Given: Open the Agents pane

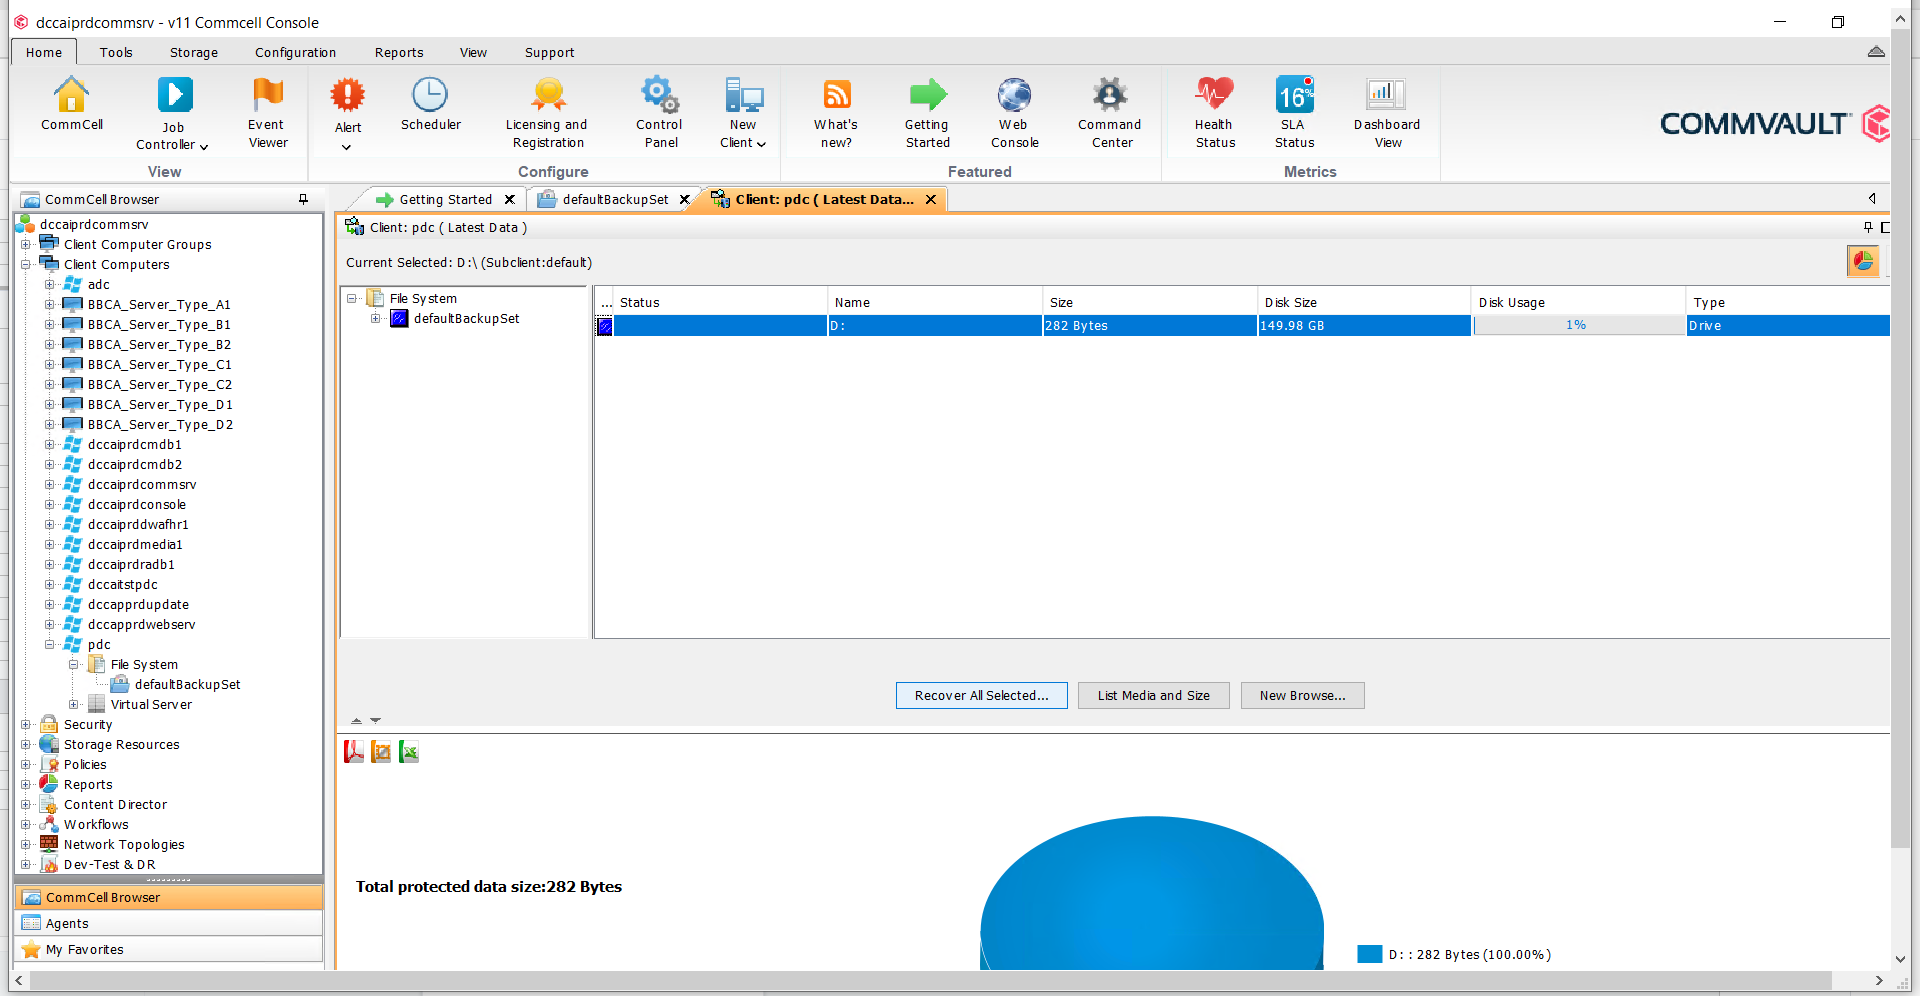Looking at the screenshot, I should pyautogui.click(x=169, y=923).
